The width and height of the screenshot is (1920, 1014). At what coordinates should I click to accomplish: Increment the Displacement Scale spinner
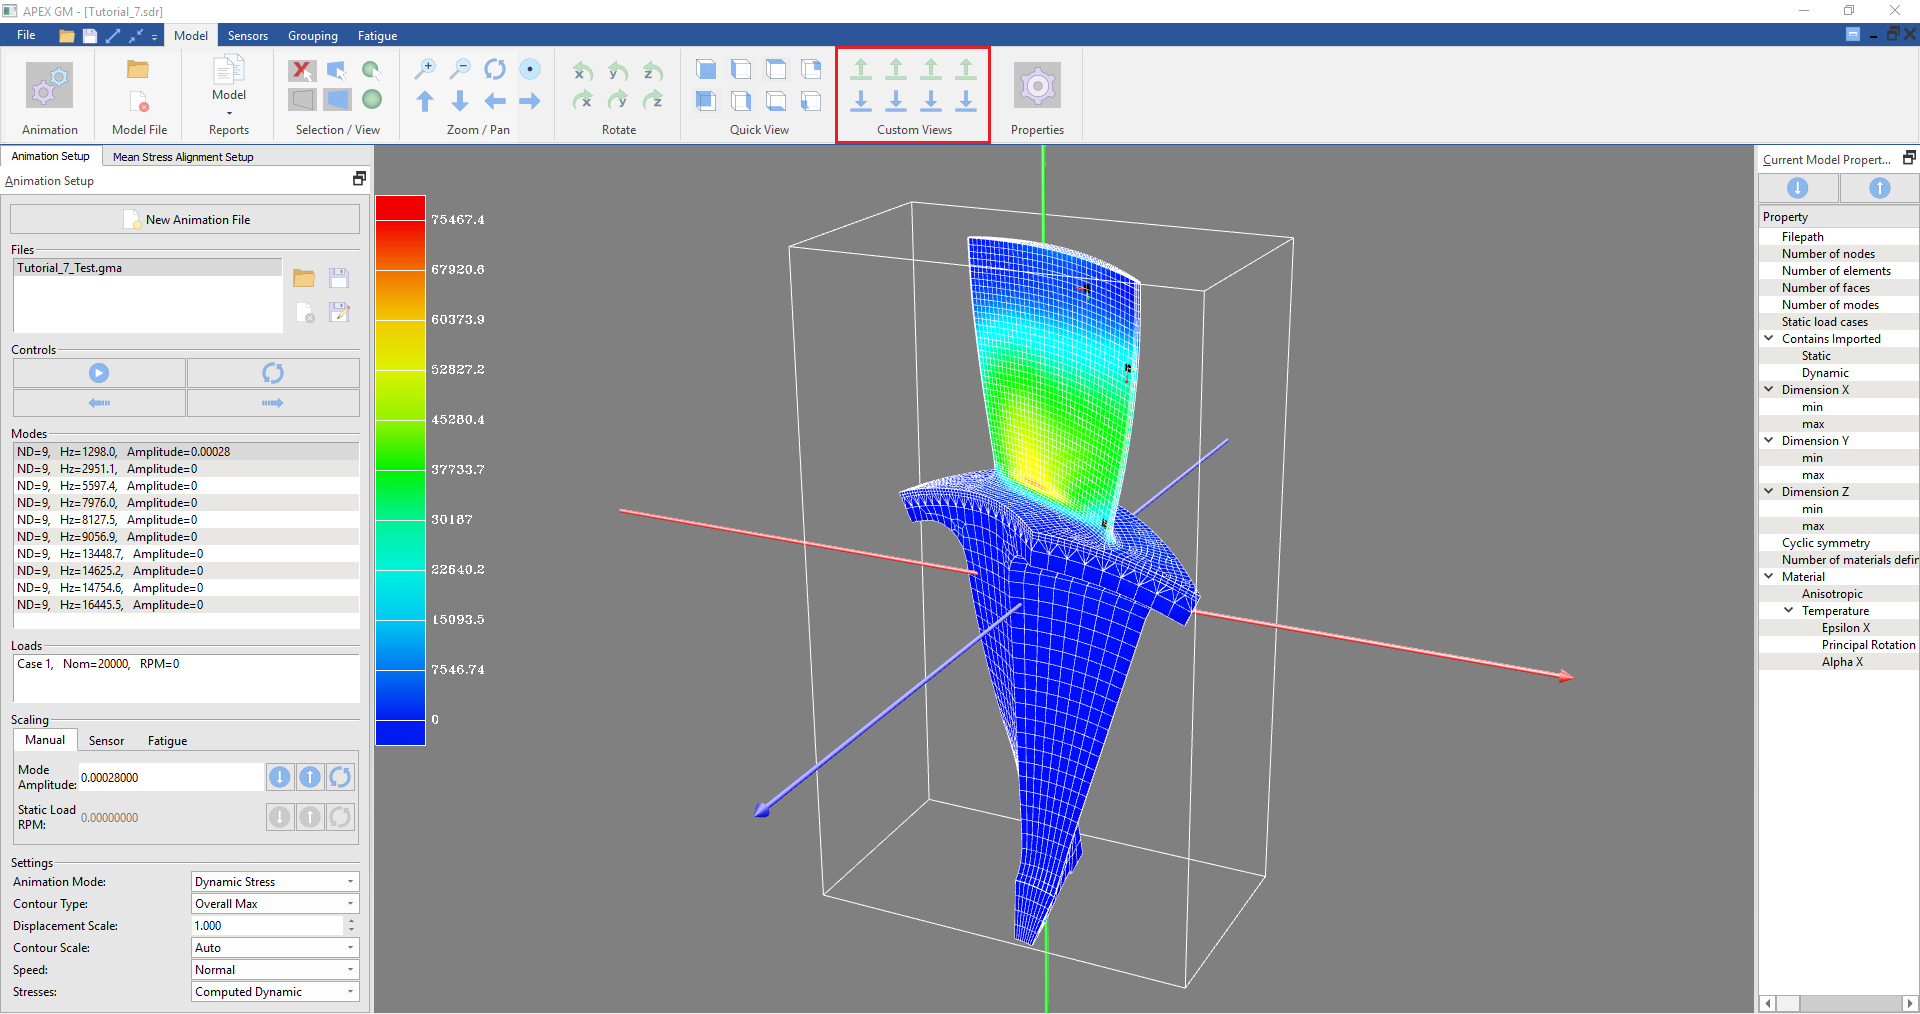click(351, 921)
